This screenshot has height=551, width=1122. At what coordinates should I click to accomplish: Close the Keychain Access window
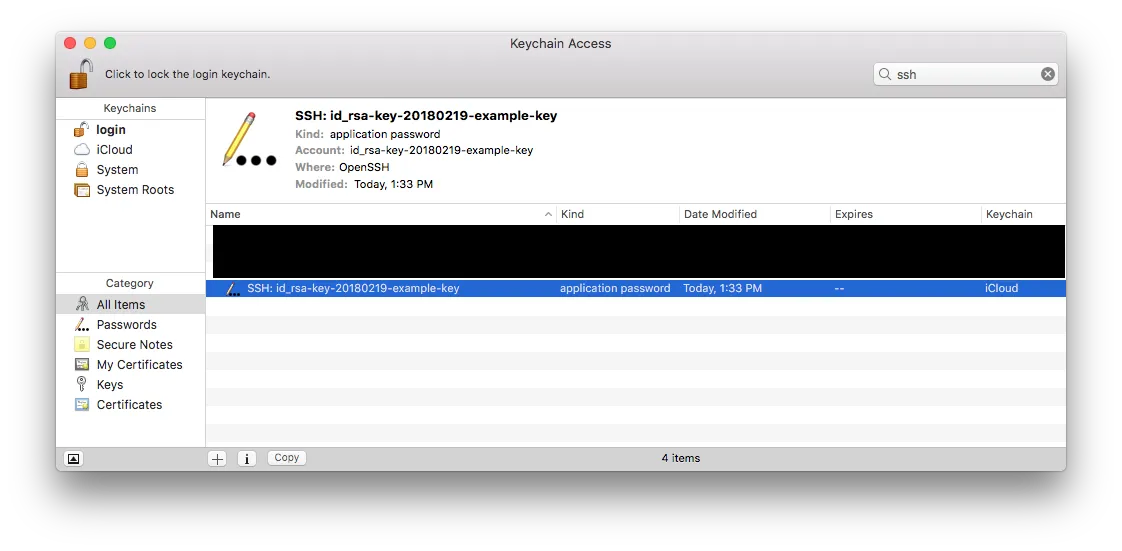pyautogui.click(x=70, y=43)
